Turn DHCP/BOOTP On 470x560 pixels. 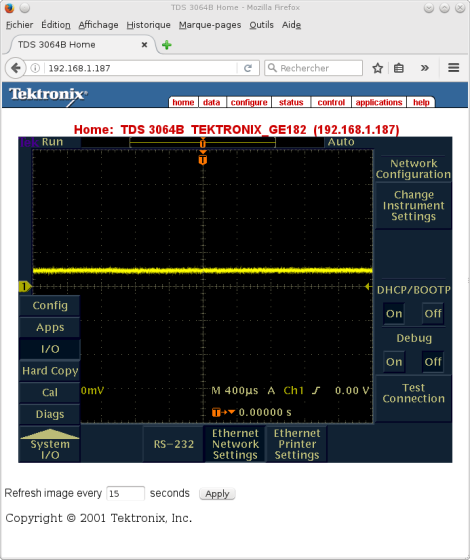click(394, 314)
